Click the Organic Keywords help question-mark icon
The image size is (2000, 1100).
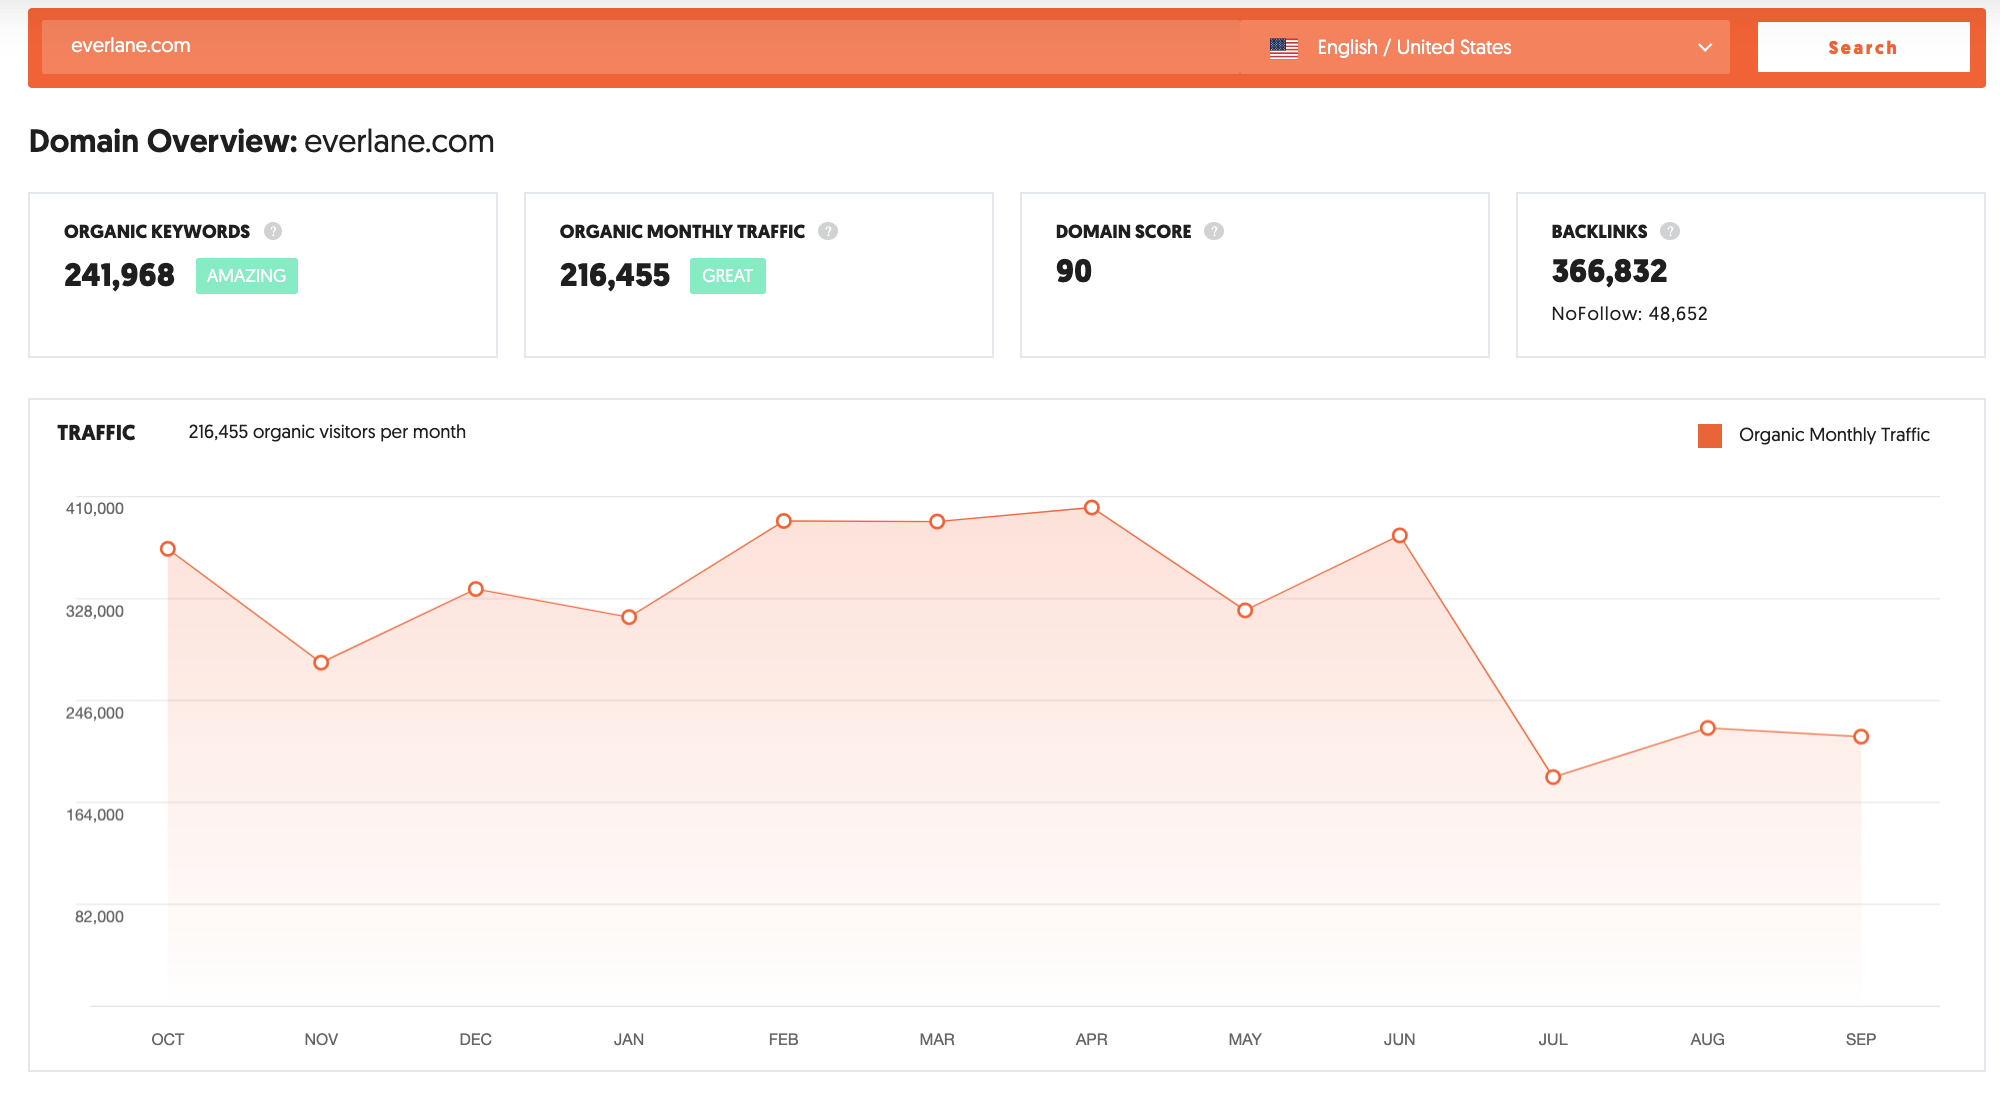point(273,231)
